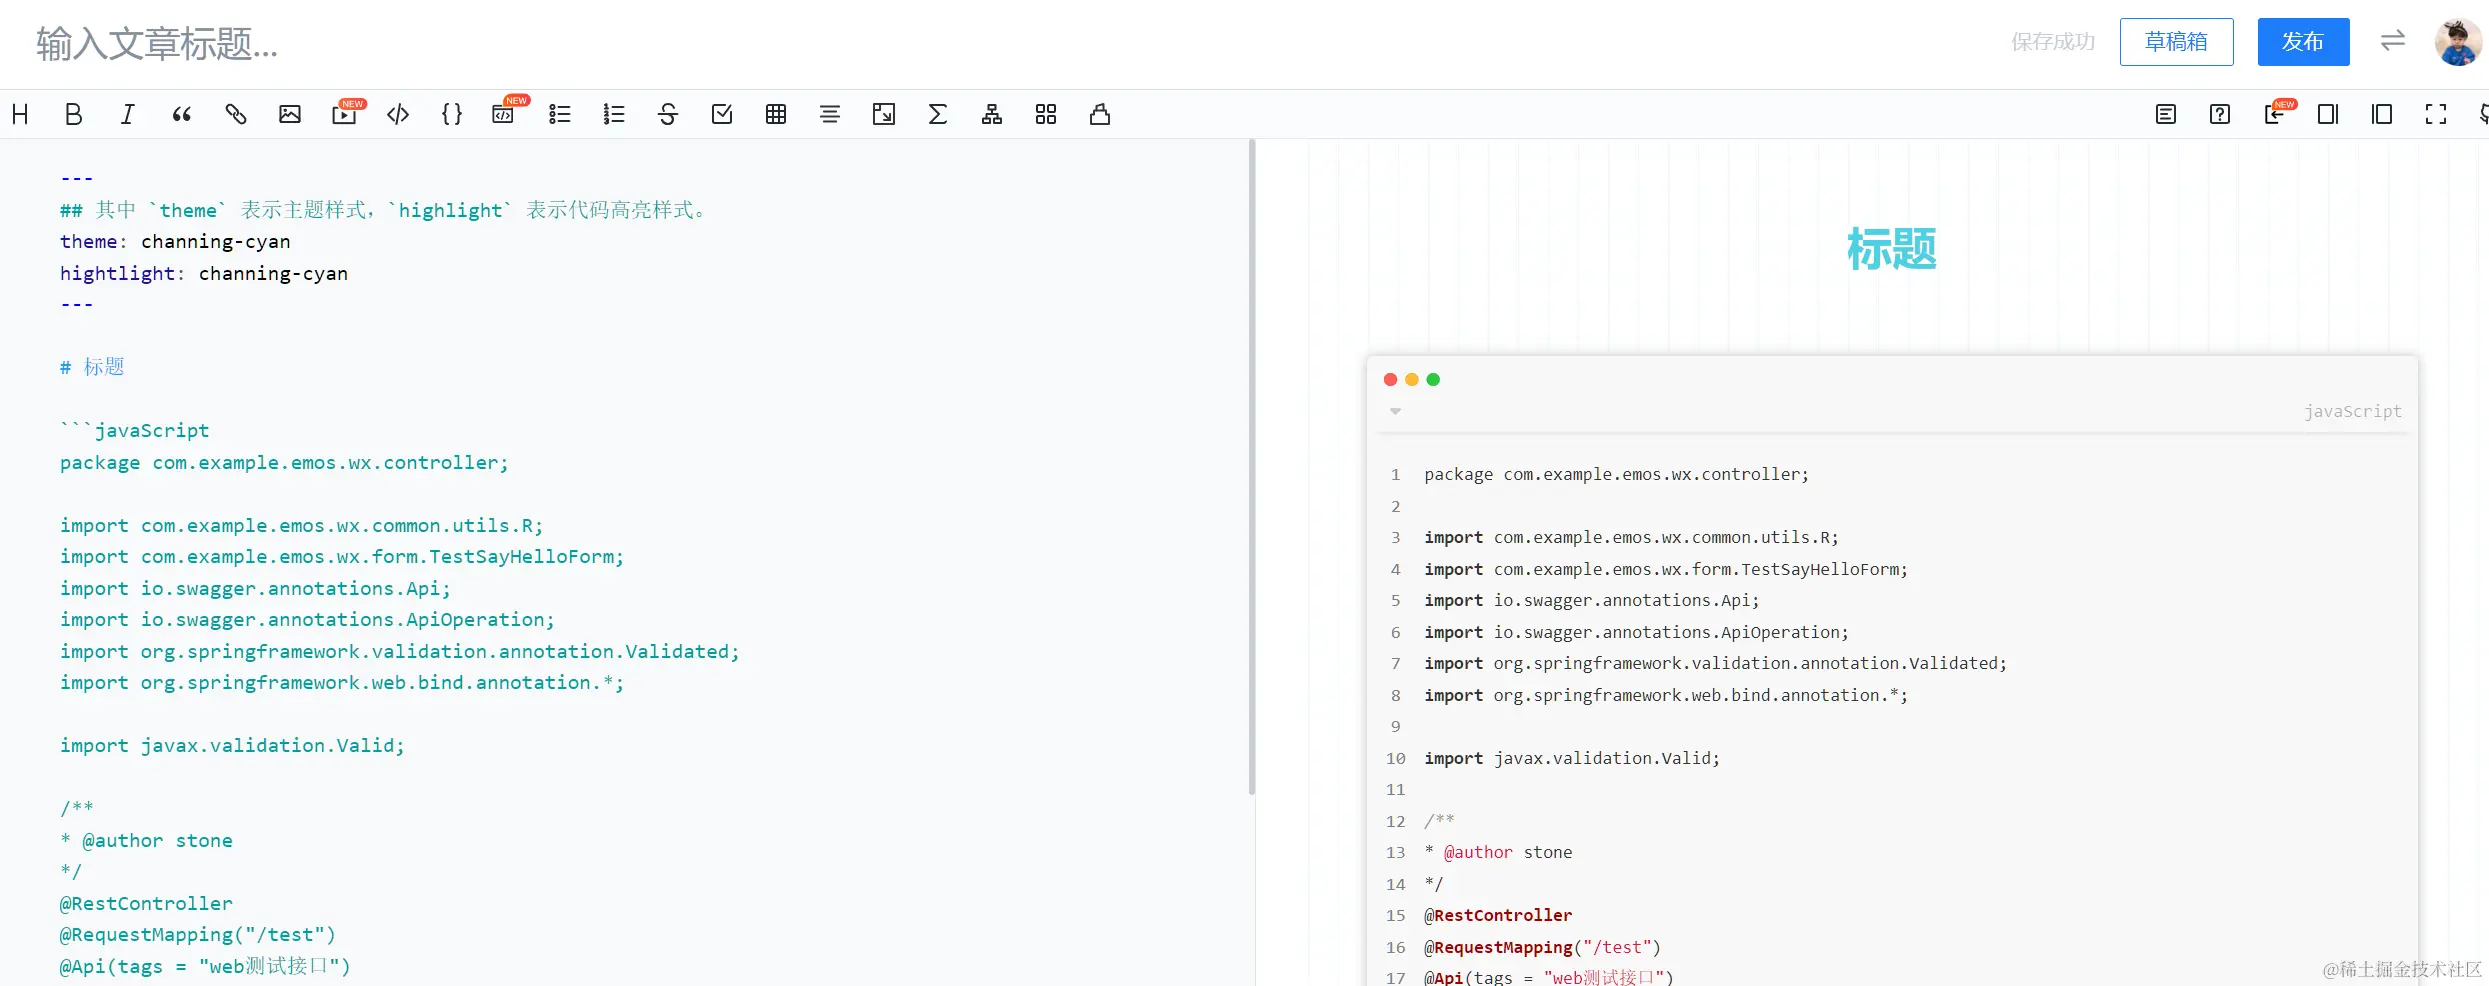The width and height of the screenshot is (2489, 986).
Task: Collapse the preview code block with the arrow
Action: 1395,411
